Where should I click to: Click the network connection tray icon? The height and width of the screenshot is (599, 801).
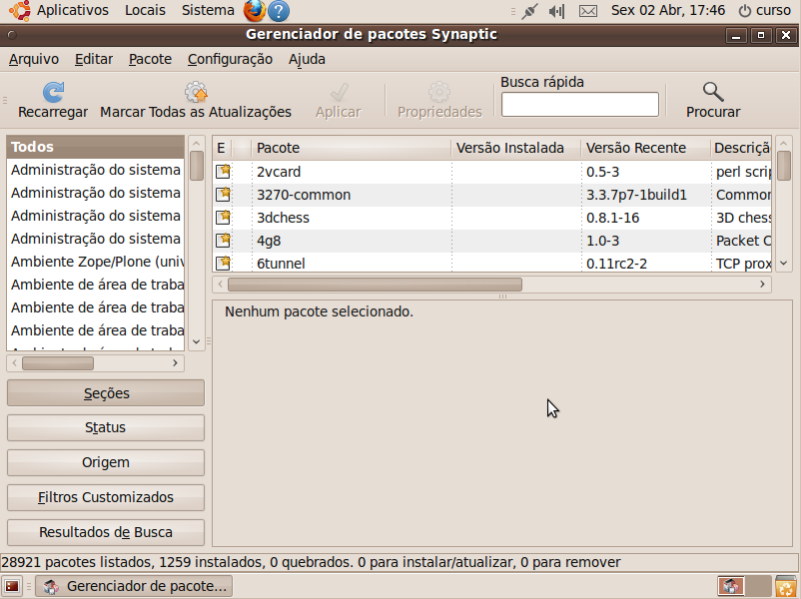coord(530,11)
